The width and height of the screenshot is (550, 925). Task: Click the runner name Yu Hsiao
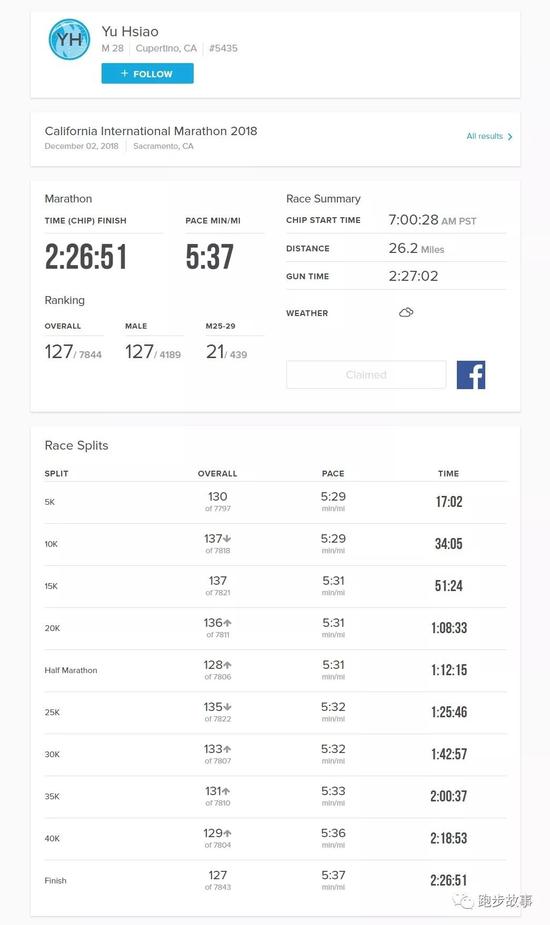coord(130,31)
